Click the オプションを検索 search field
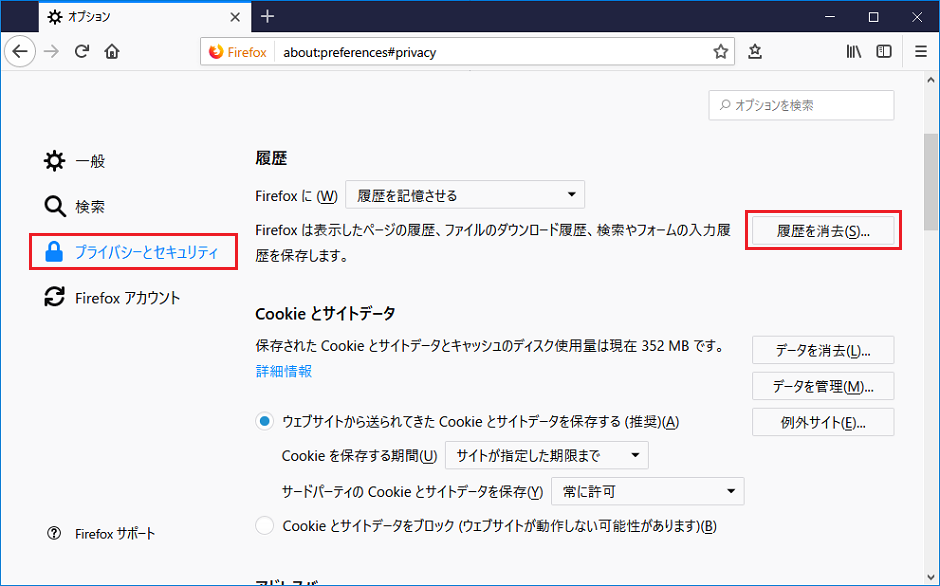This screenshot has width=940, height=586. [x=802, y=105]
